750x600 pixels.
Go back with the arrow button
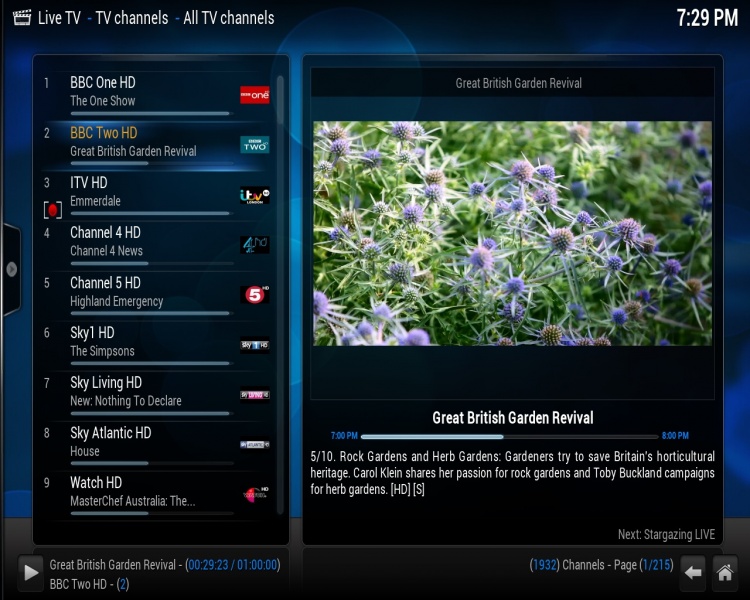tap(693, 572)
